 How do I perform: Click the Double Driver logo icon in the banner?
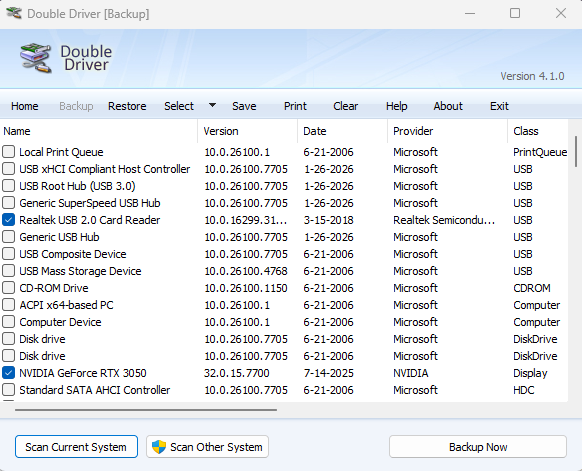point(36,58)
